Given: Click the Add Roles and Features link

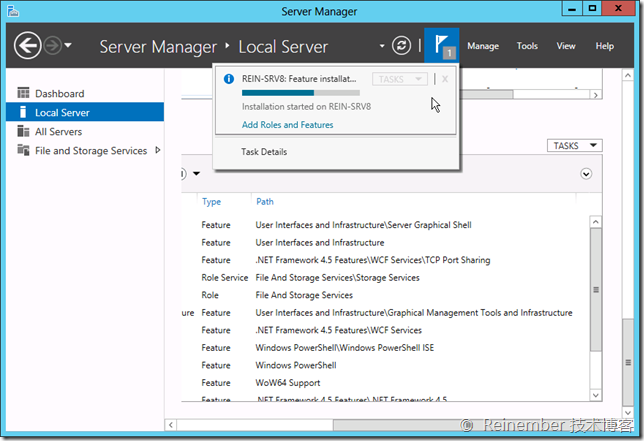Looking at the screenshot, I should click(288, 125).
